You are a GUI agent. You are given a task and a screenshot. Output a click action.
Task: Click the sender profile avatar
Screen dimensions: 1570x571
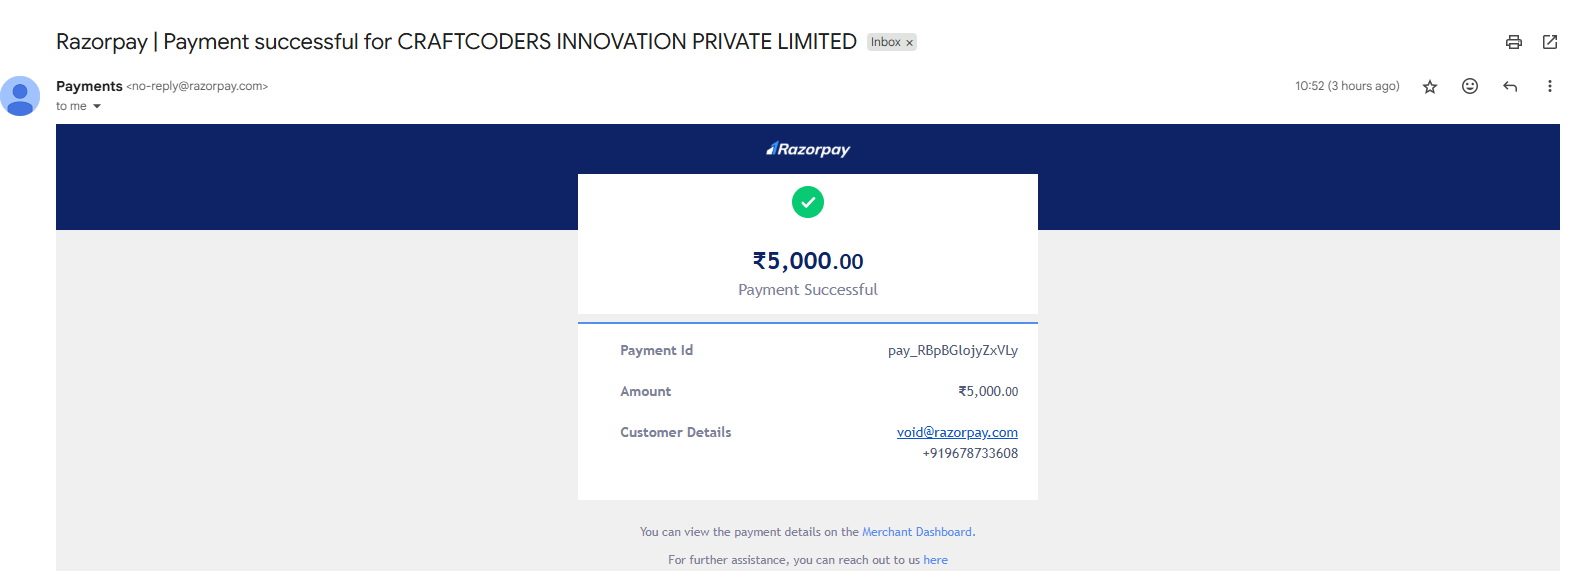[20, 96]
